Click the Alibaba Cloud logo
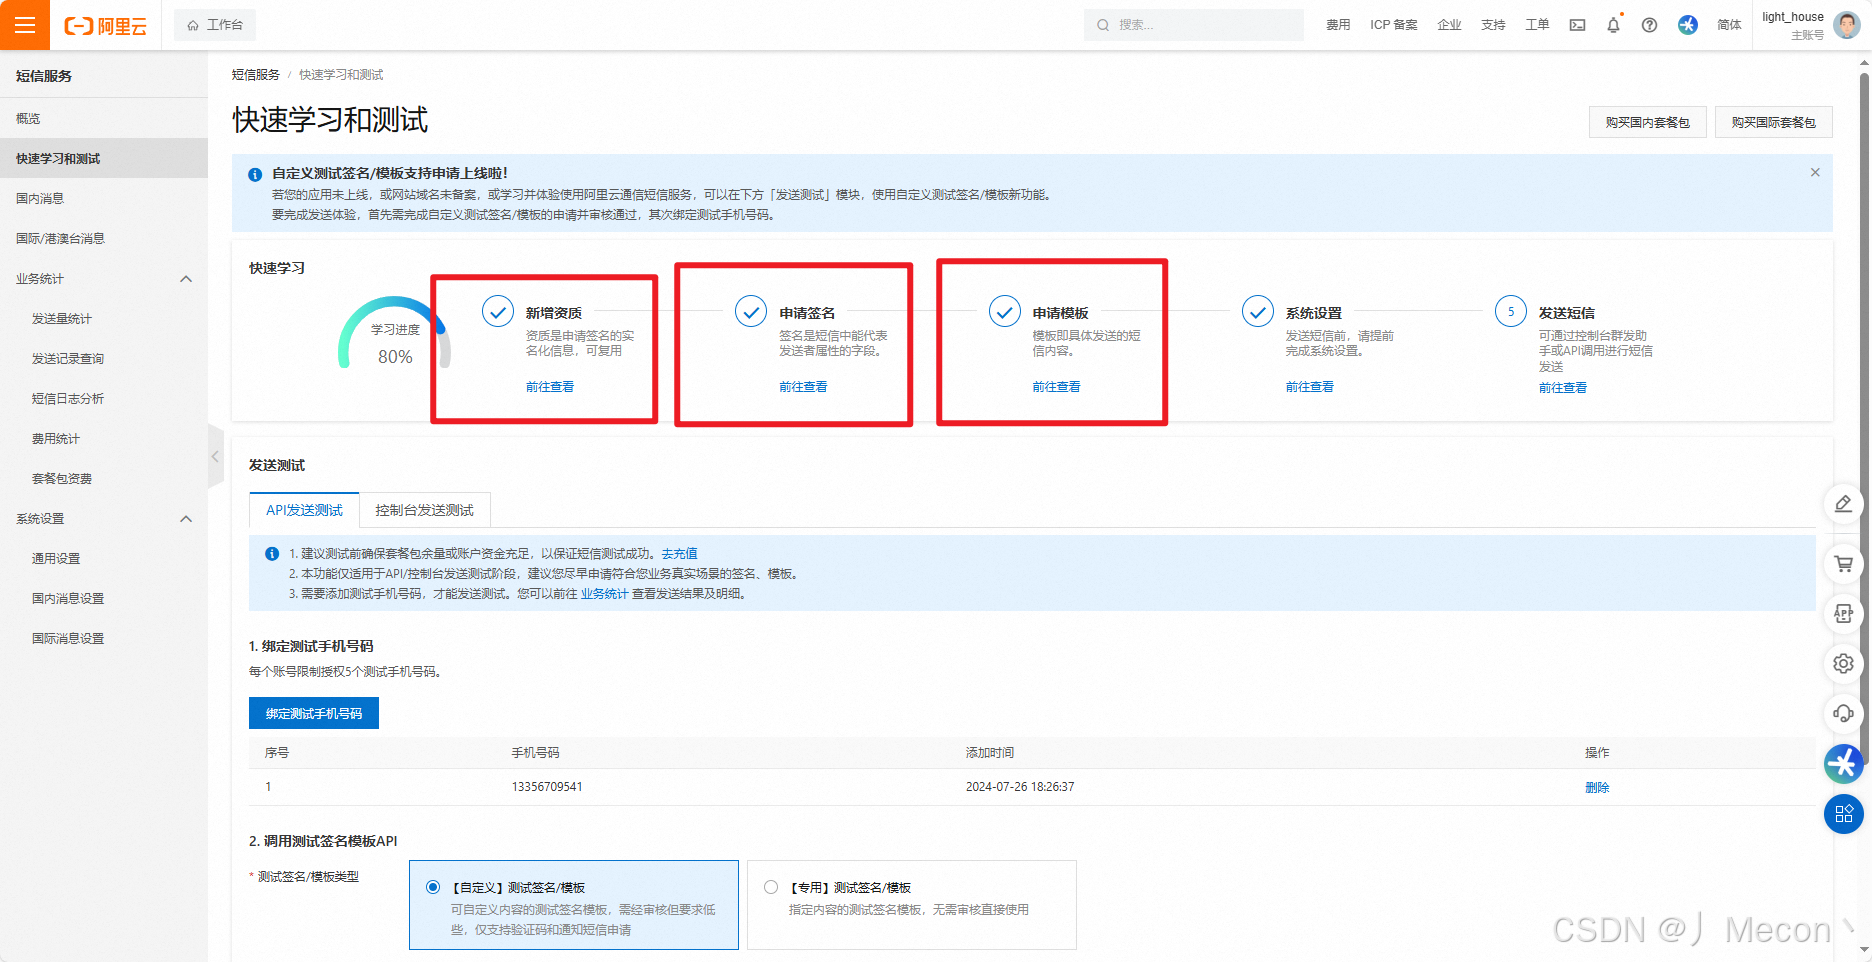This screenshot has height=962, width=1872. point(104,25)
